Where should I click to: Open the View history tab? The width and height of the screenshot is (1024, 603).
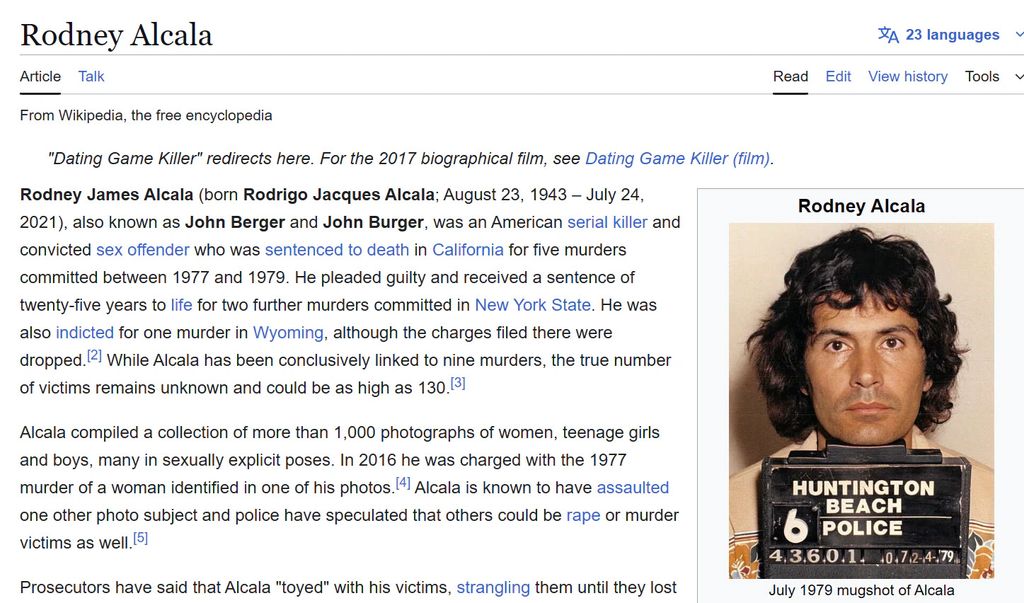907,76
